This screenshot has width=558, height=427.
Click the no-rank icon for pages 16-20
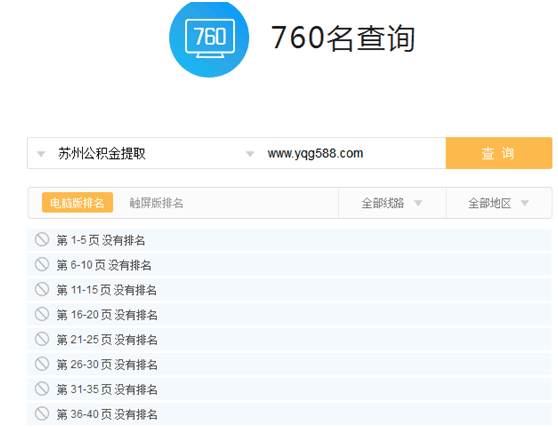point(42,314)
